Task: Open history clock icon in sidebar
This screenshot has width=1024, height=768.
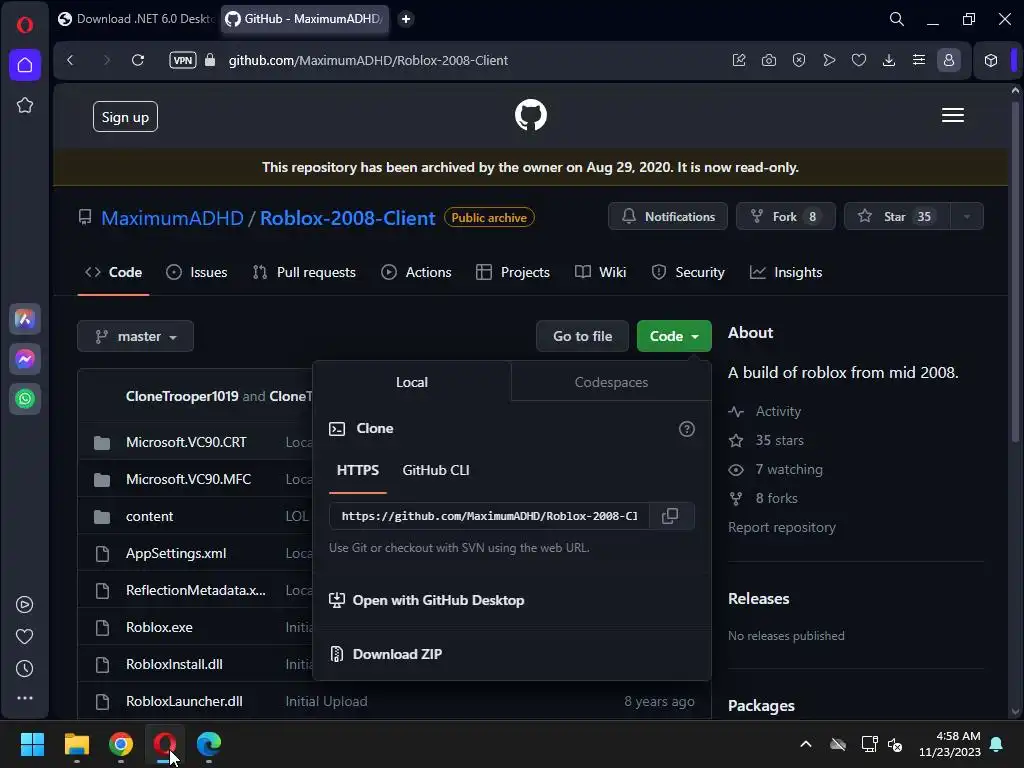Action: point(24,668)
